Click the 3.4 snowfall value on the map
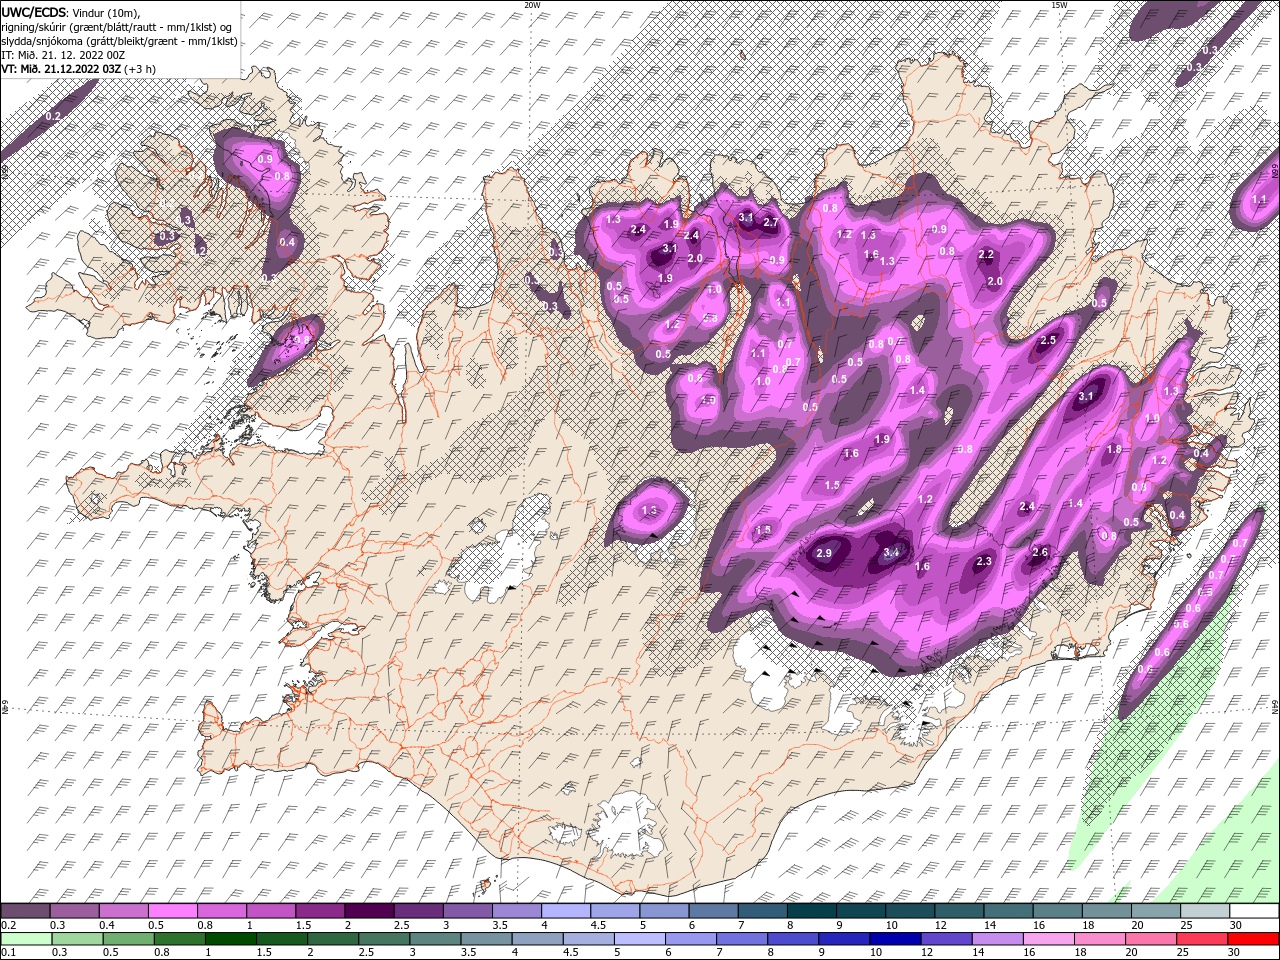This screenshot has width=1280, height=960. click(893, 552)
